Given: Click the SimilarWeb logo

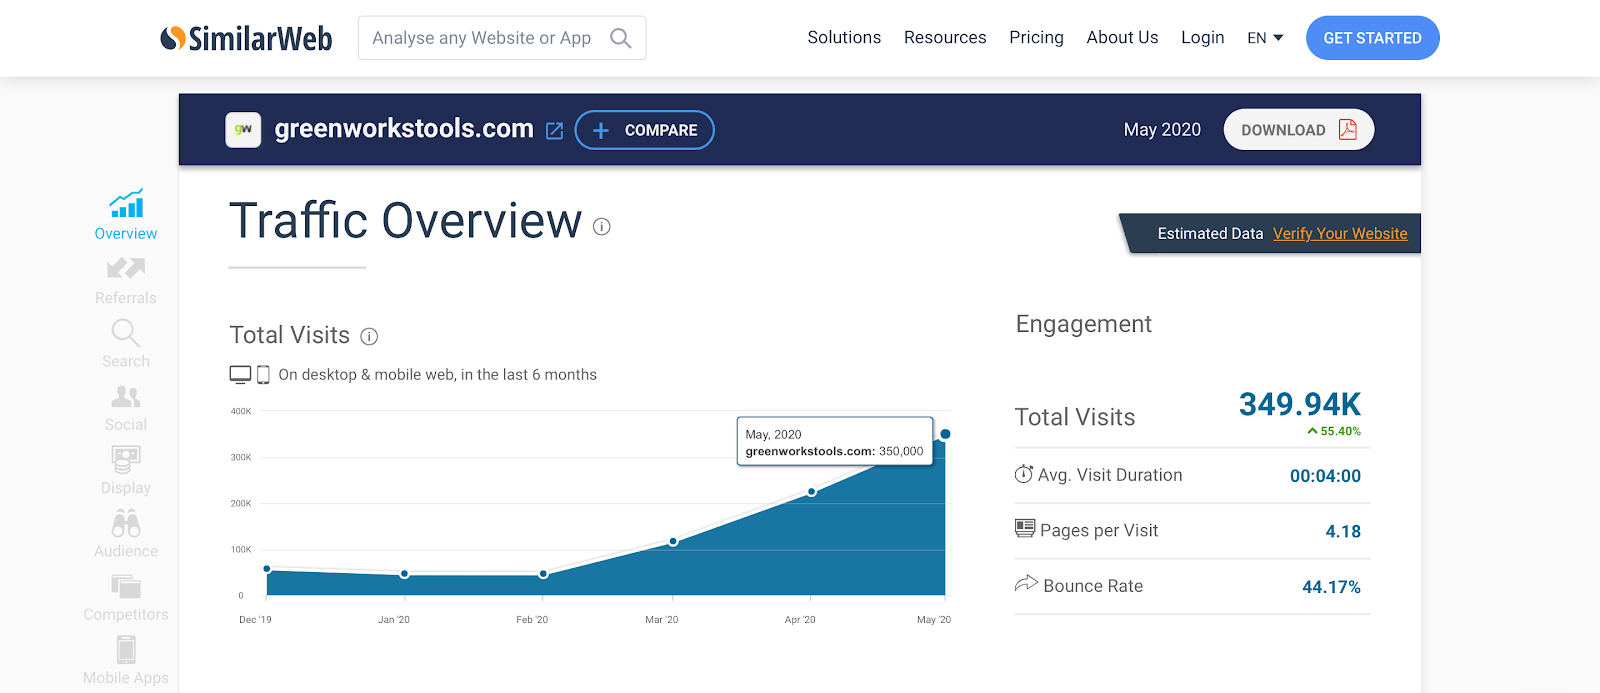Looking at the screenshot, I should click(246, 38).
